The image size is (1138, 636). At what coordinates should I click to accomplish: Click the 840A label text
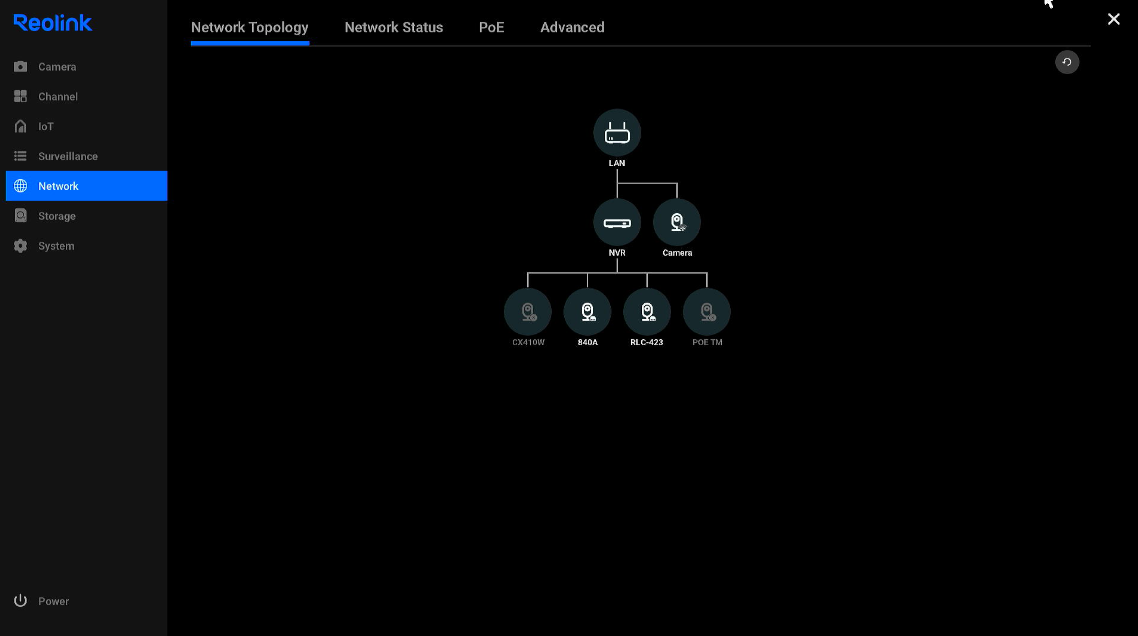[x=588, y=342]
